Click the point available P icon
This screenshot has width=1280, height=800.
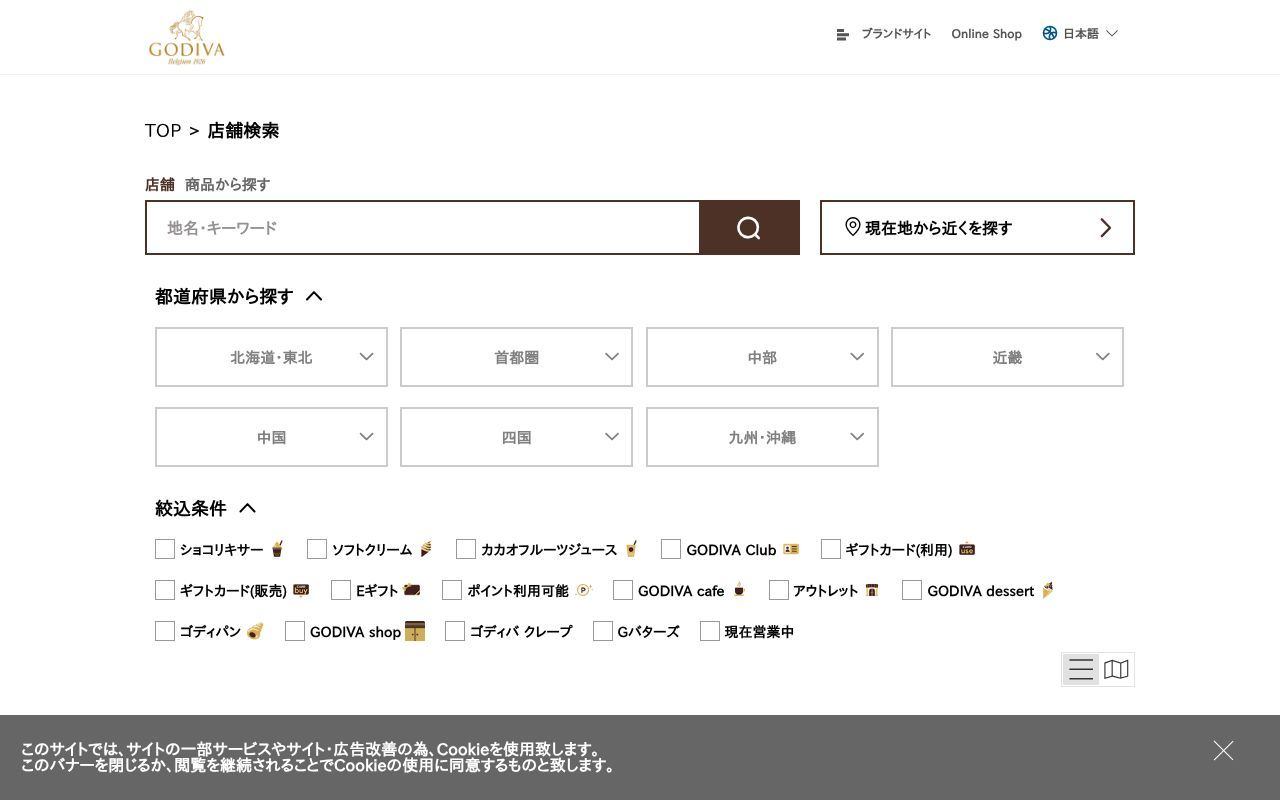(x=584, y=590)
